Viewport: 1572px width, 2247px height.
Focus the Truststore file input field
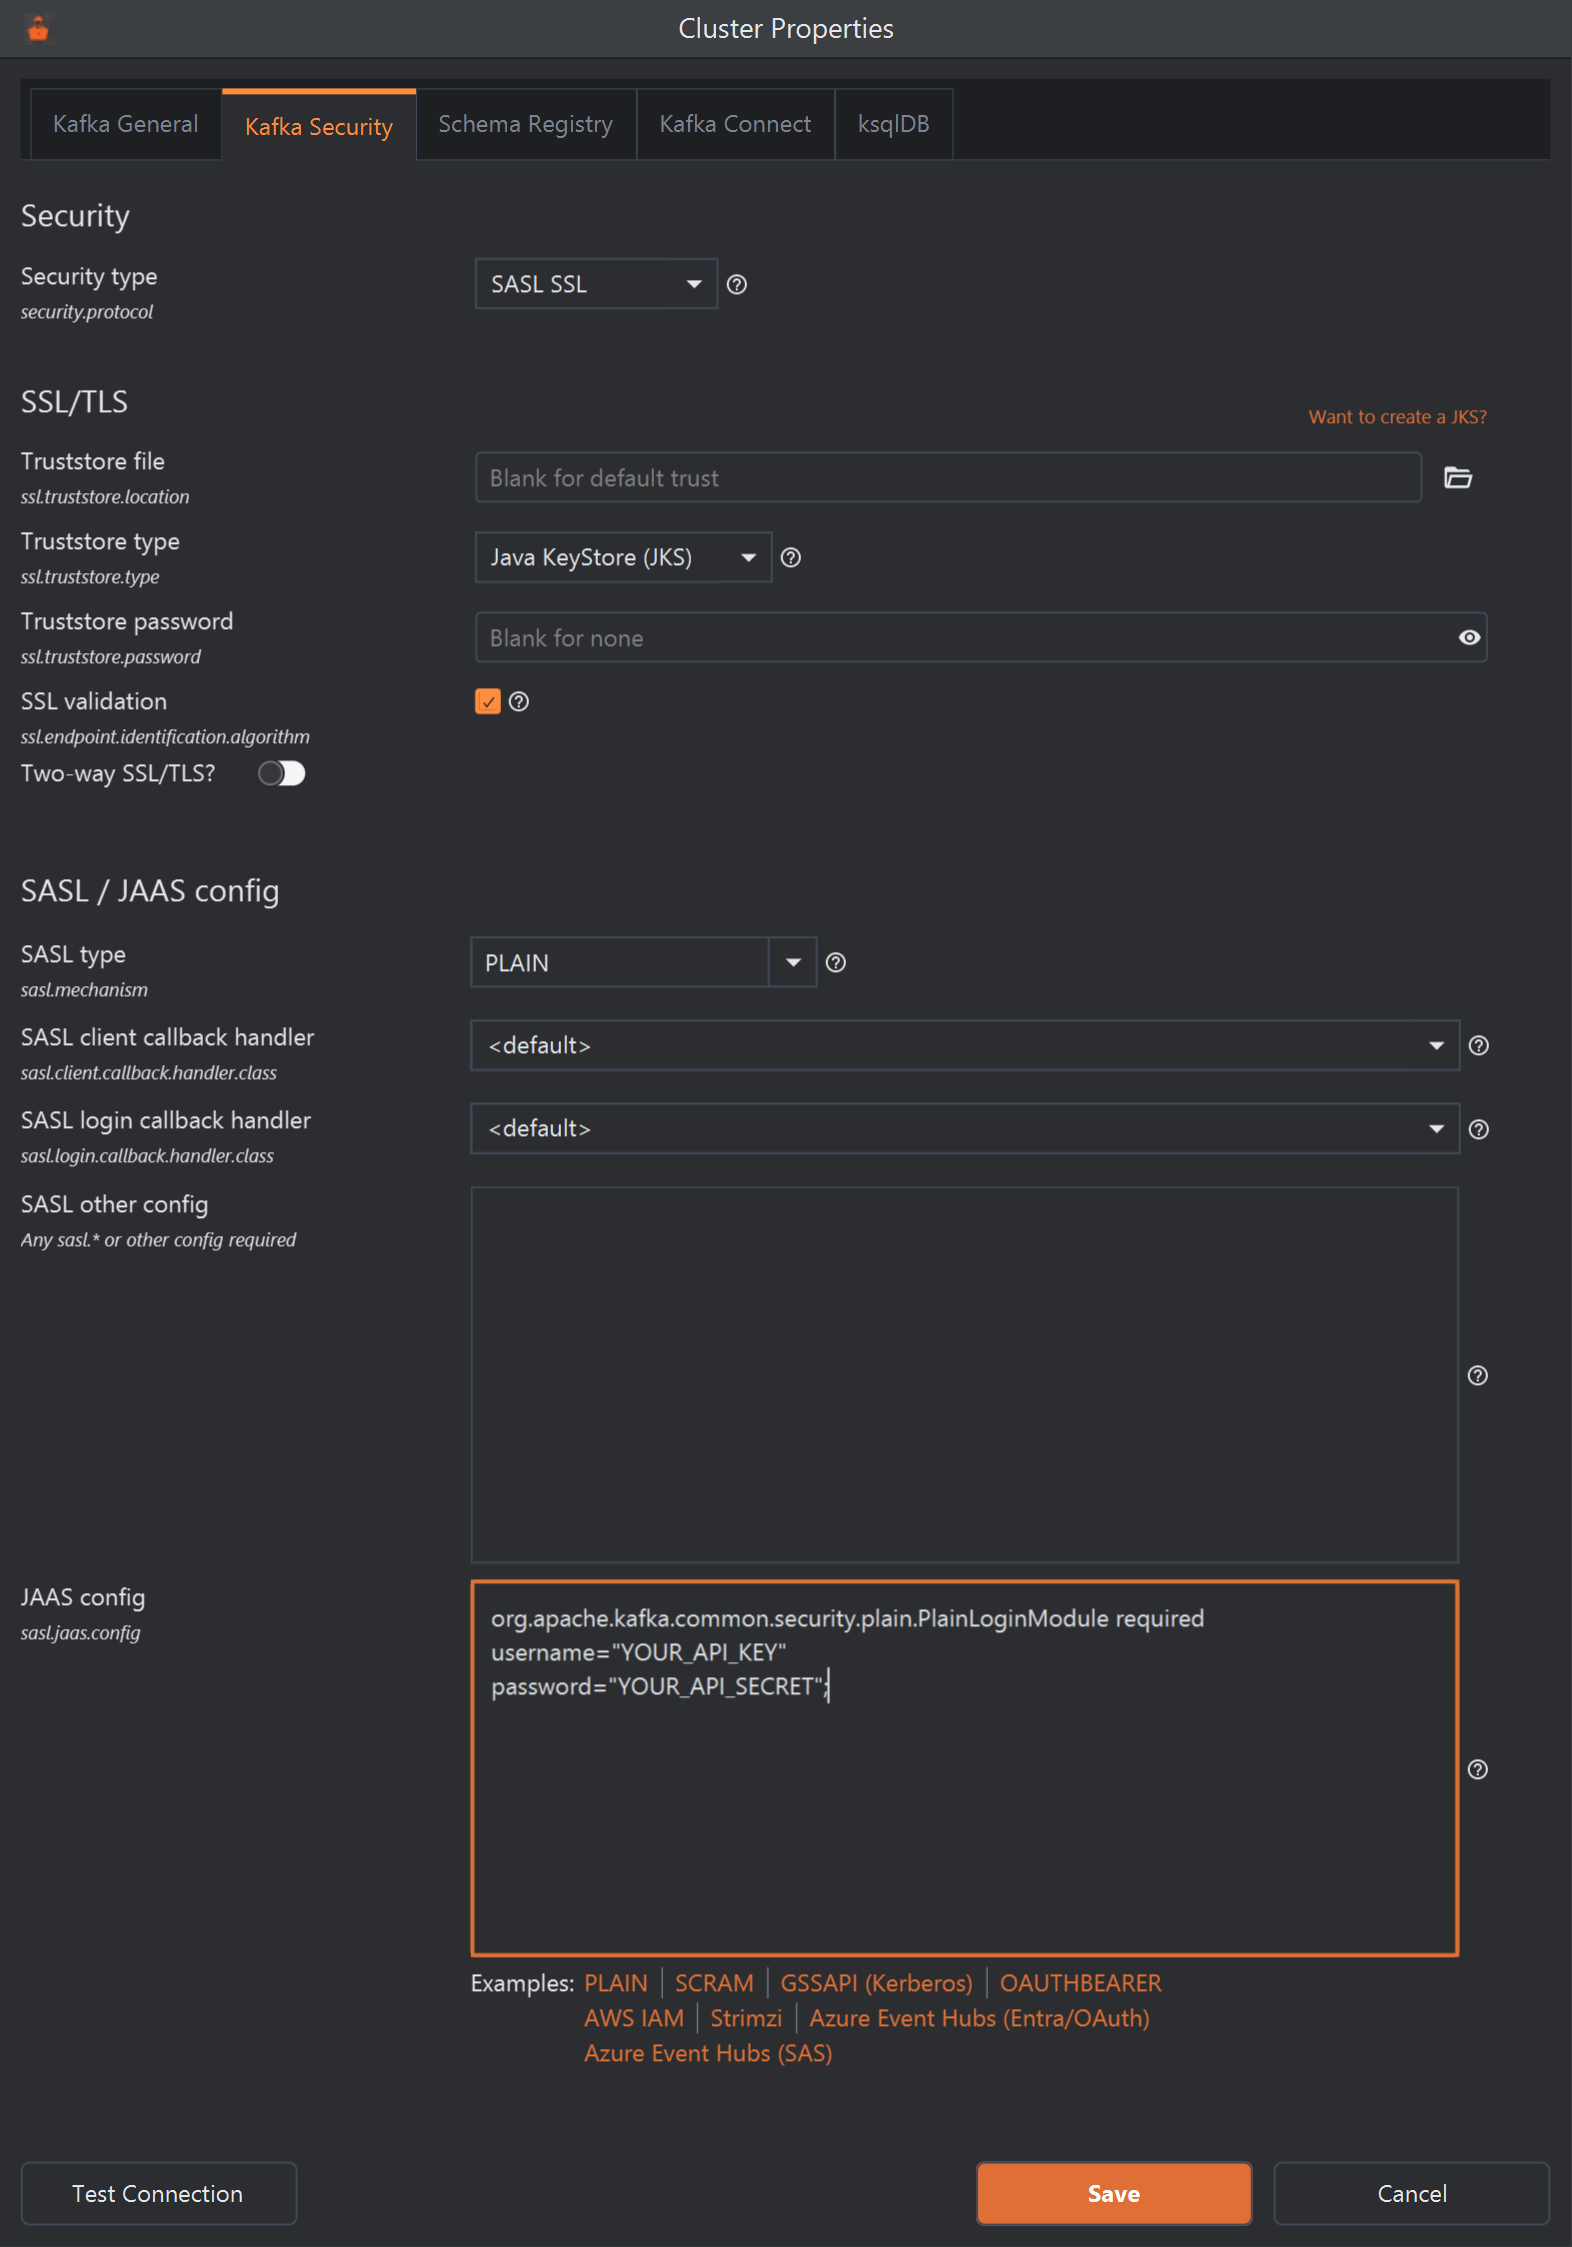tap(948, 478)
